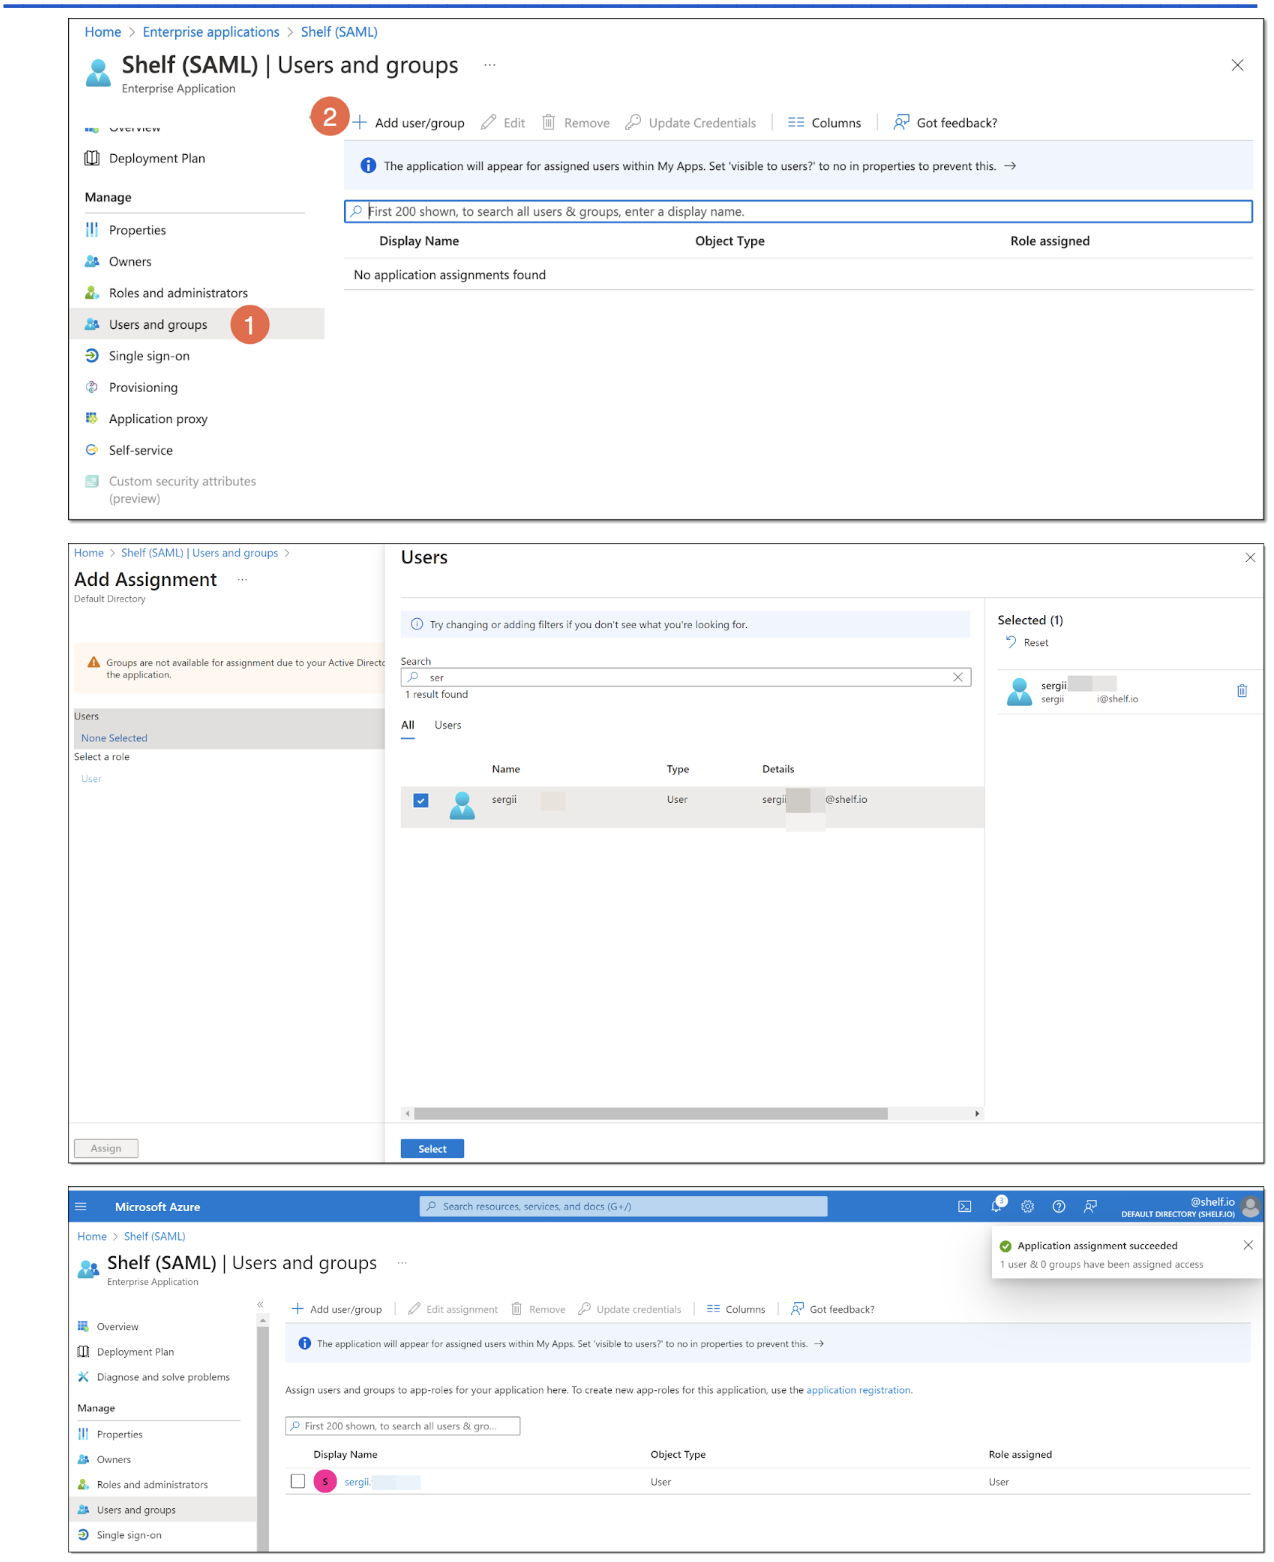Screen dimensions: 1274x1562
Task: Open Provisioning in the Manage menu
Action: (x=143, y=387)
